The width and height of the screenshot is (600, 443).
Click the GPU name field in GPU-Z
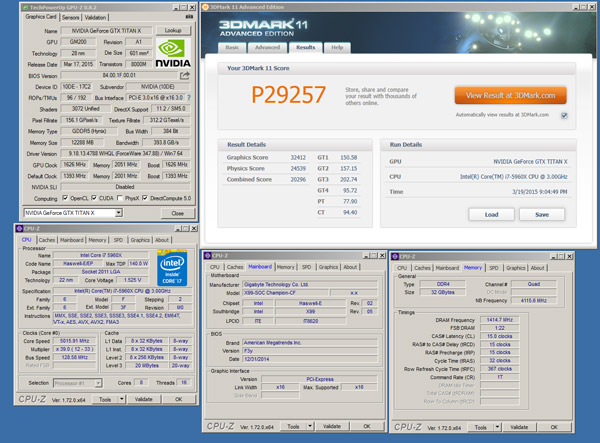[106, 31]
